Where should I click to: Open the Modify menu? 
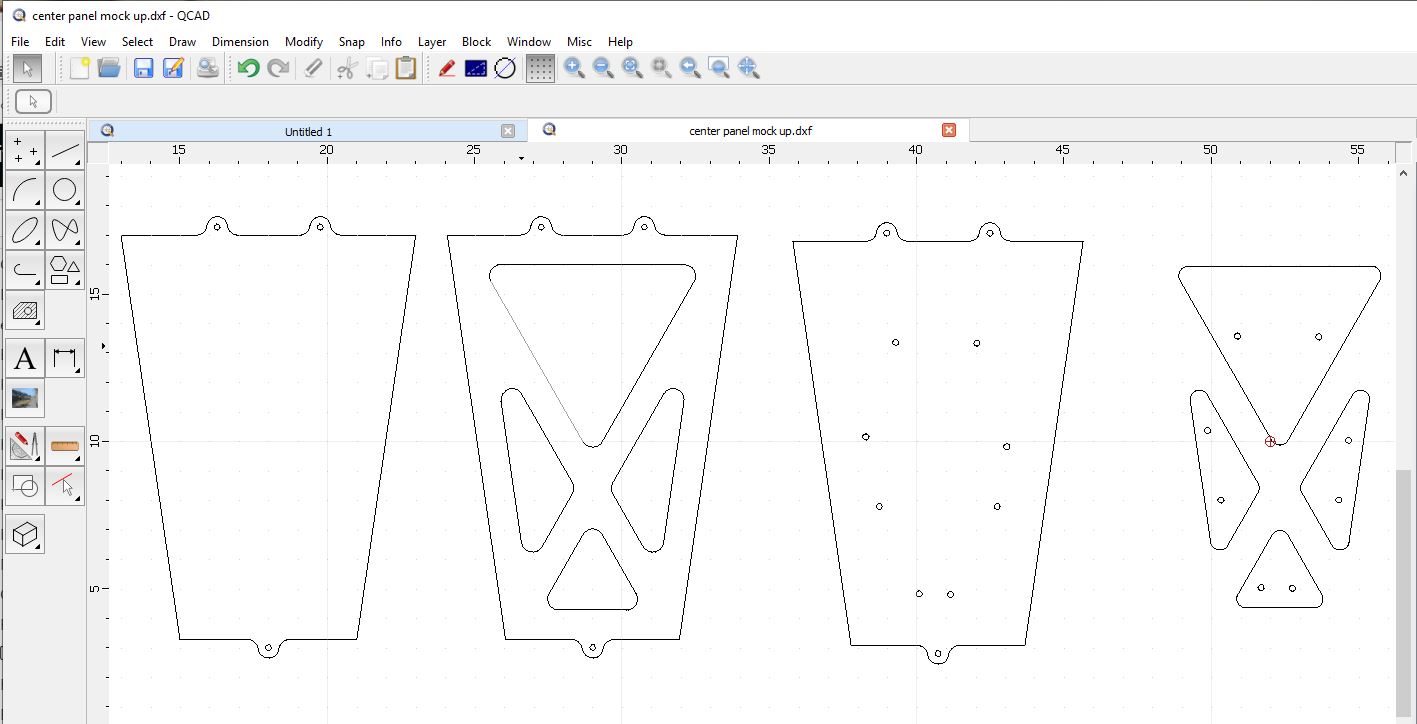point(303,42)
